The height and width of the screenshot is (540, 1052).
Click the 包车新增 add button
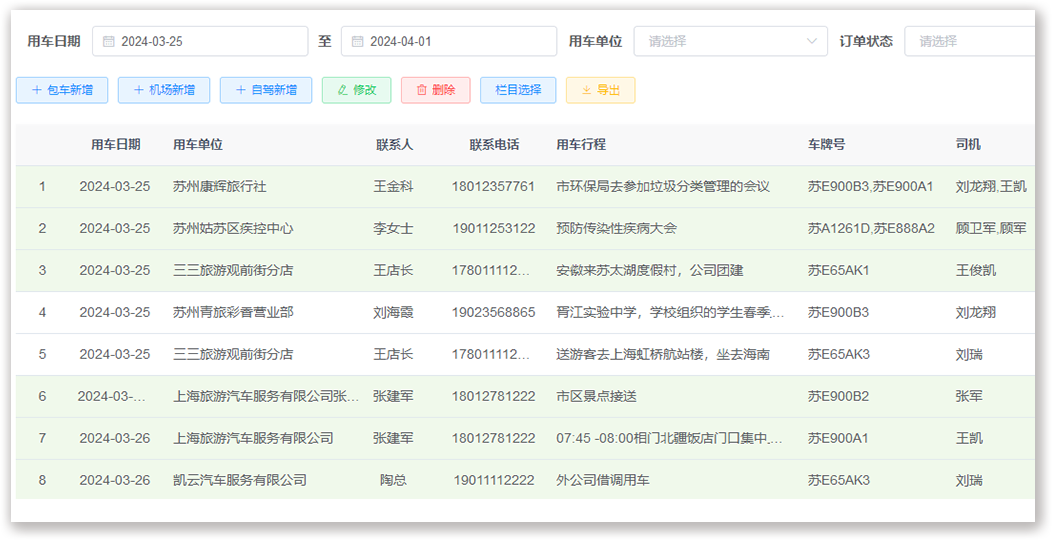tap(62, 90)
